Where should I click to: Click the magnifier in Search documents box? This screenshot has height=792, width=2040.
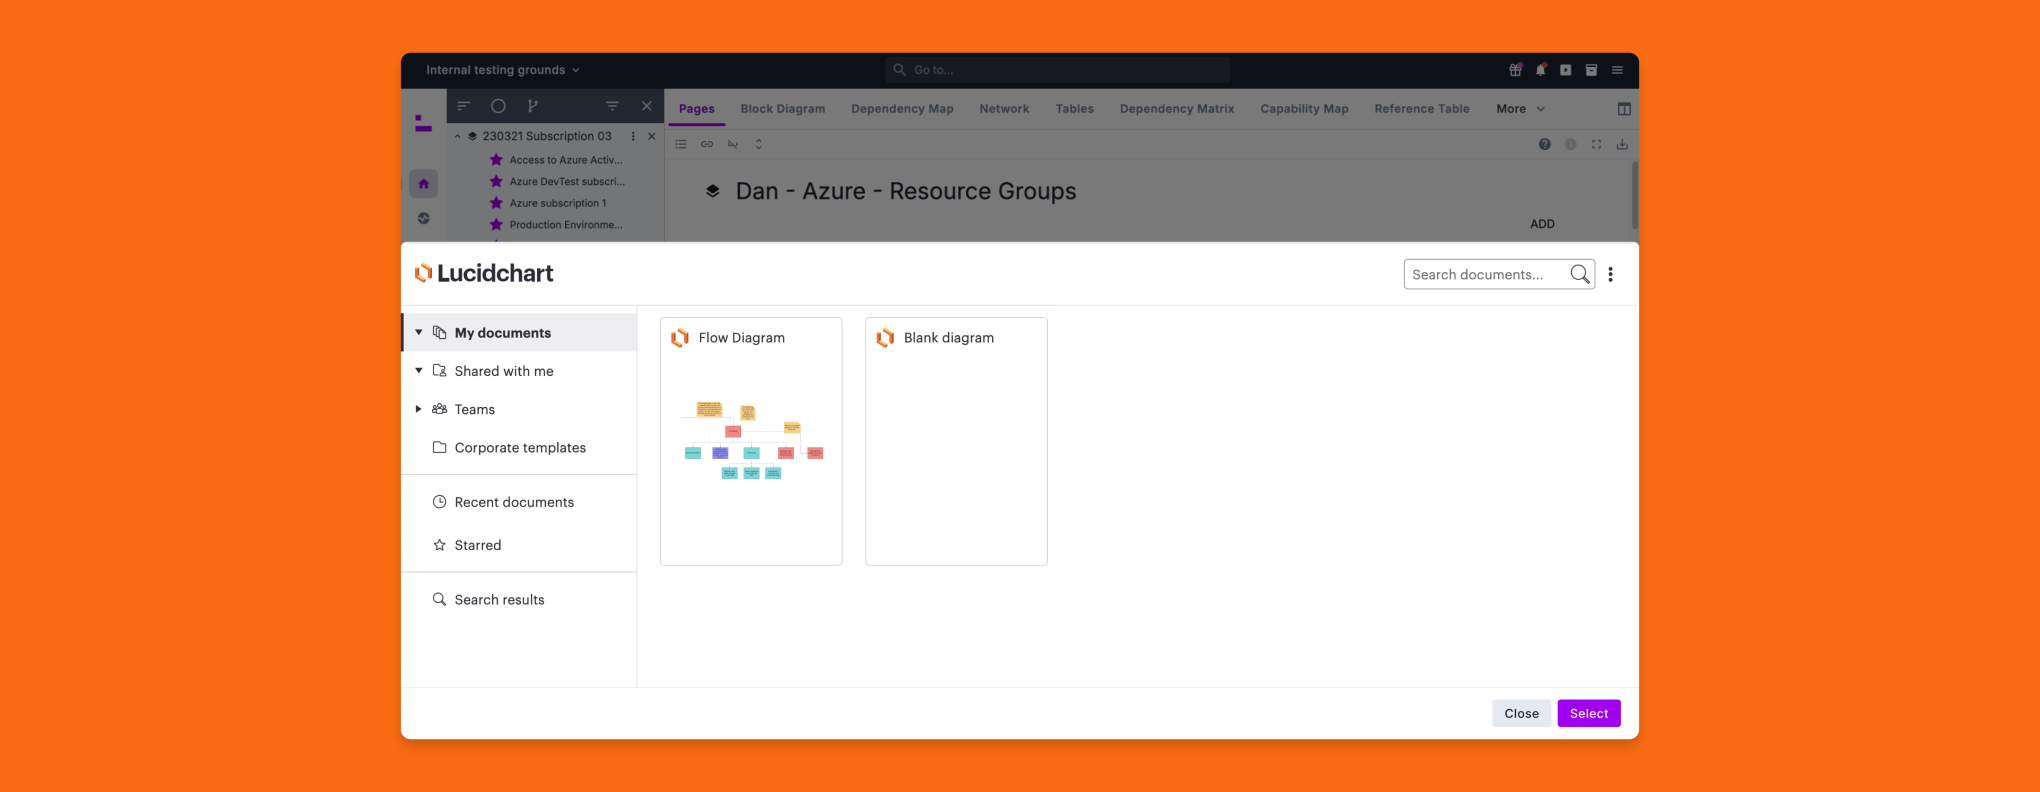1579,274
